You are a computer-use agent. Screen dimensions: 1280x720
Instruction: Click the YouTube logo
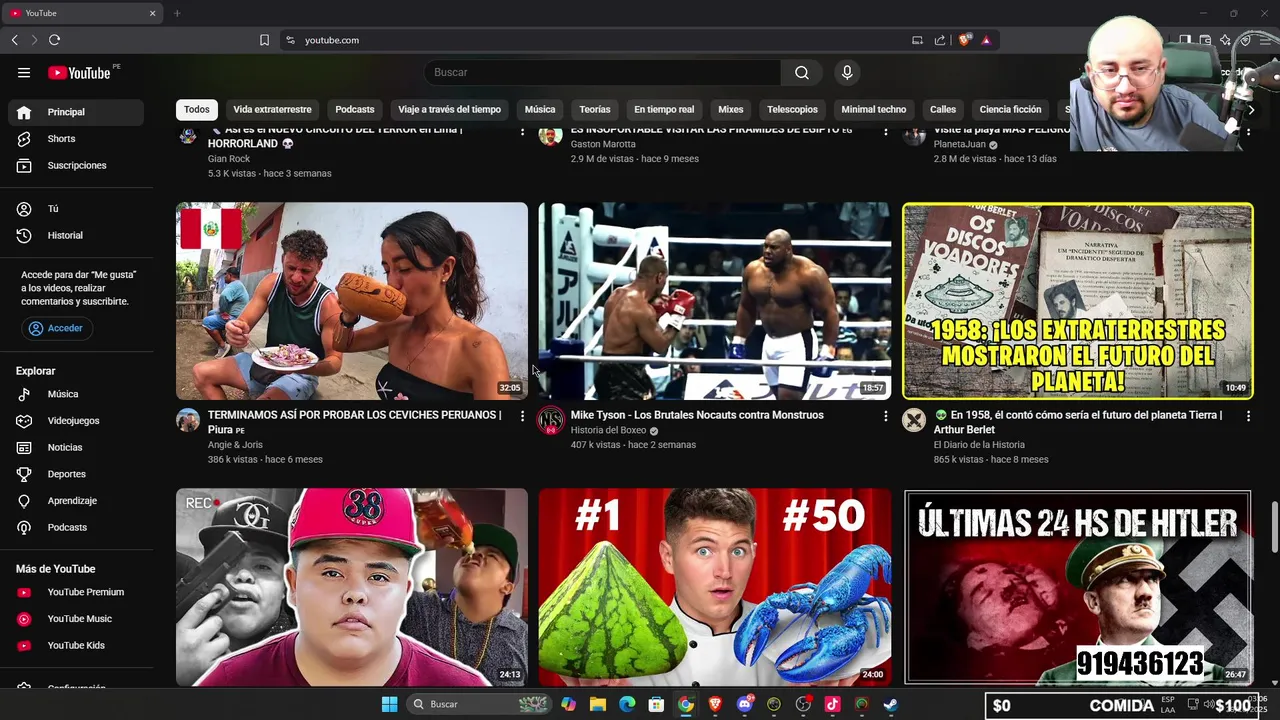coord(79,73)
